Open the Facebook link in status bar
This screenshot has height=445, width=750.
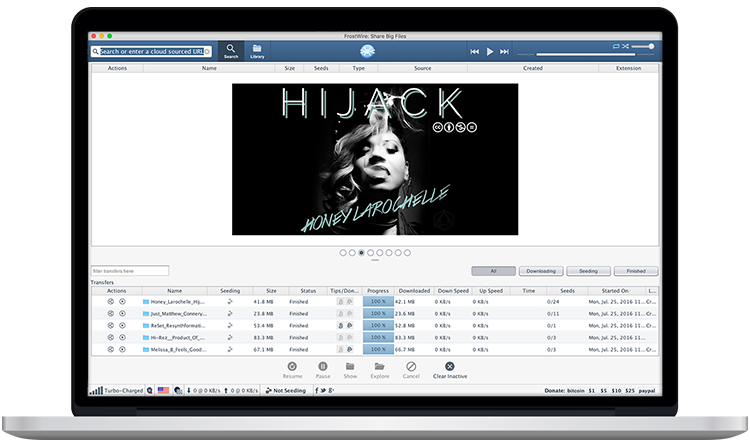[316, 390]
